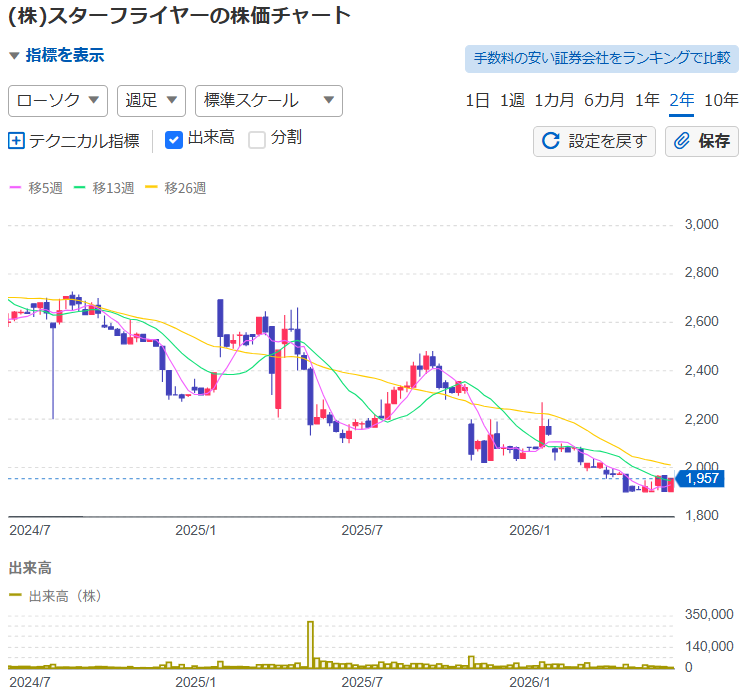Click the 移13週 legend entry
The height and width of the screenshot is (695, 743).
(x=104, y=188)
